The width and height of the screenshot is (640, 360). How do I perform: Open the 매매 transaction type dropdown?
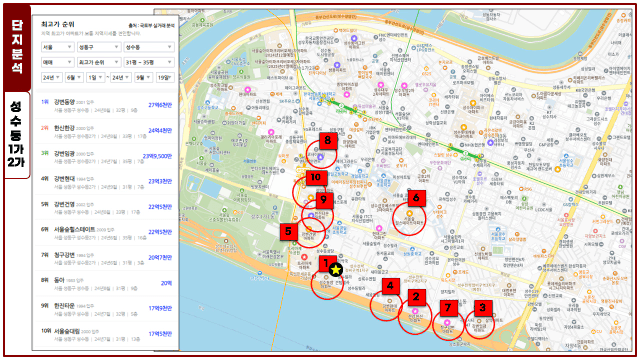[x=57, y=62]
